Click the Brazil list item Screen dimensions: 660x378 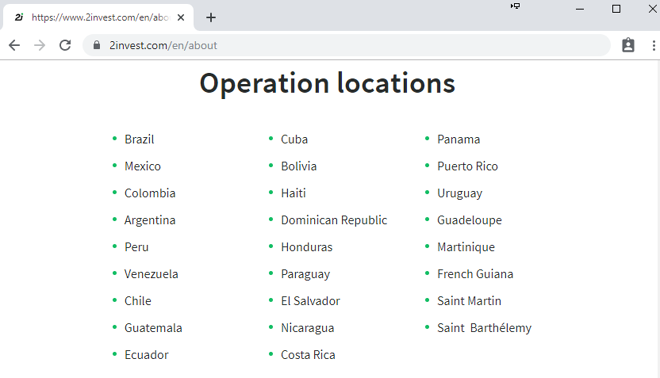[x=139, y=139]
